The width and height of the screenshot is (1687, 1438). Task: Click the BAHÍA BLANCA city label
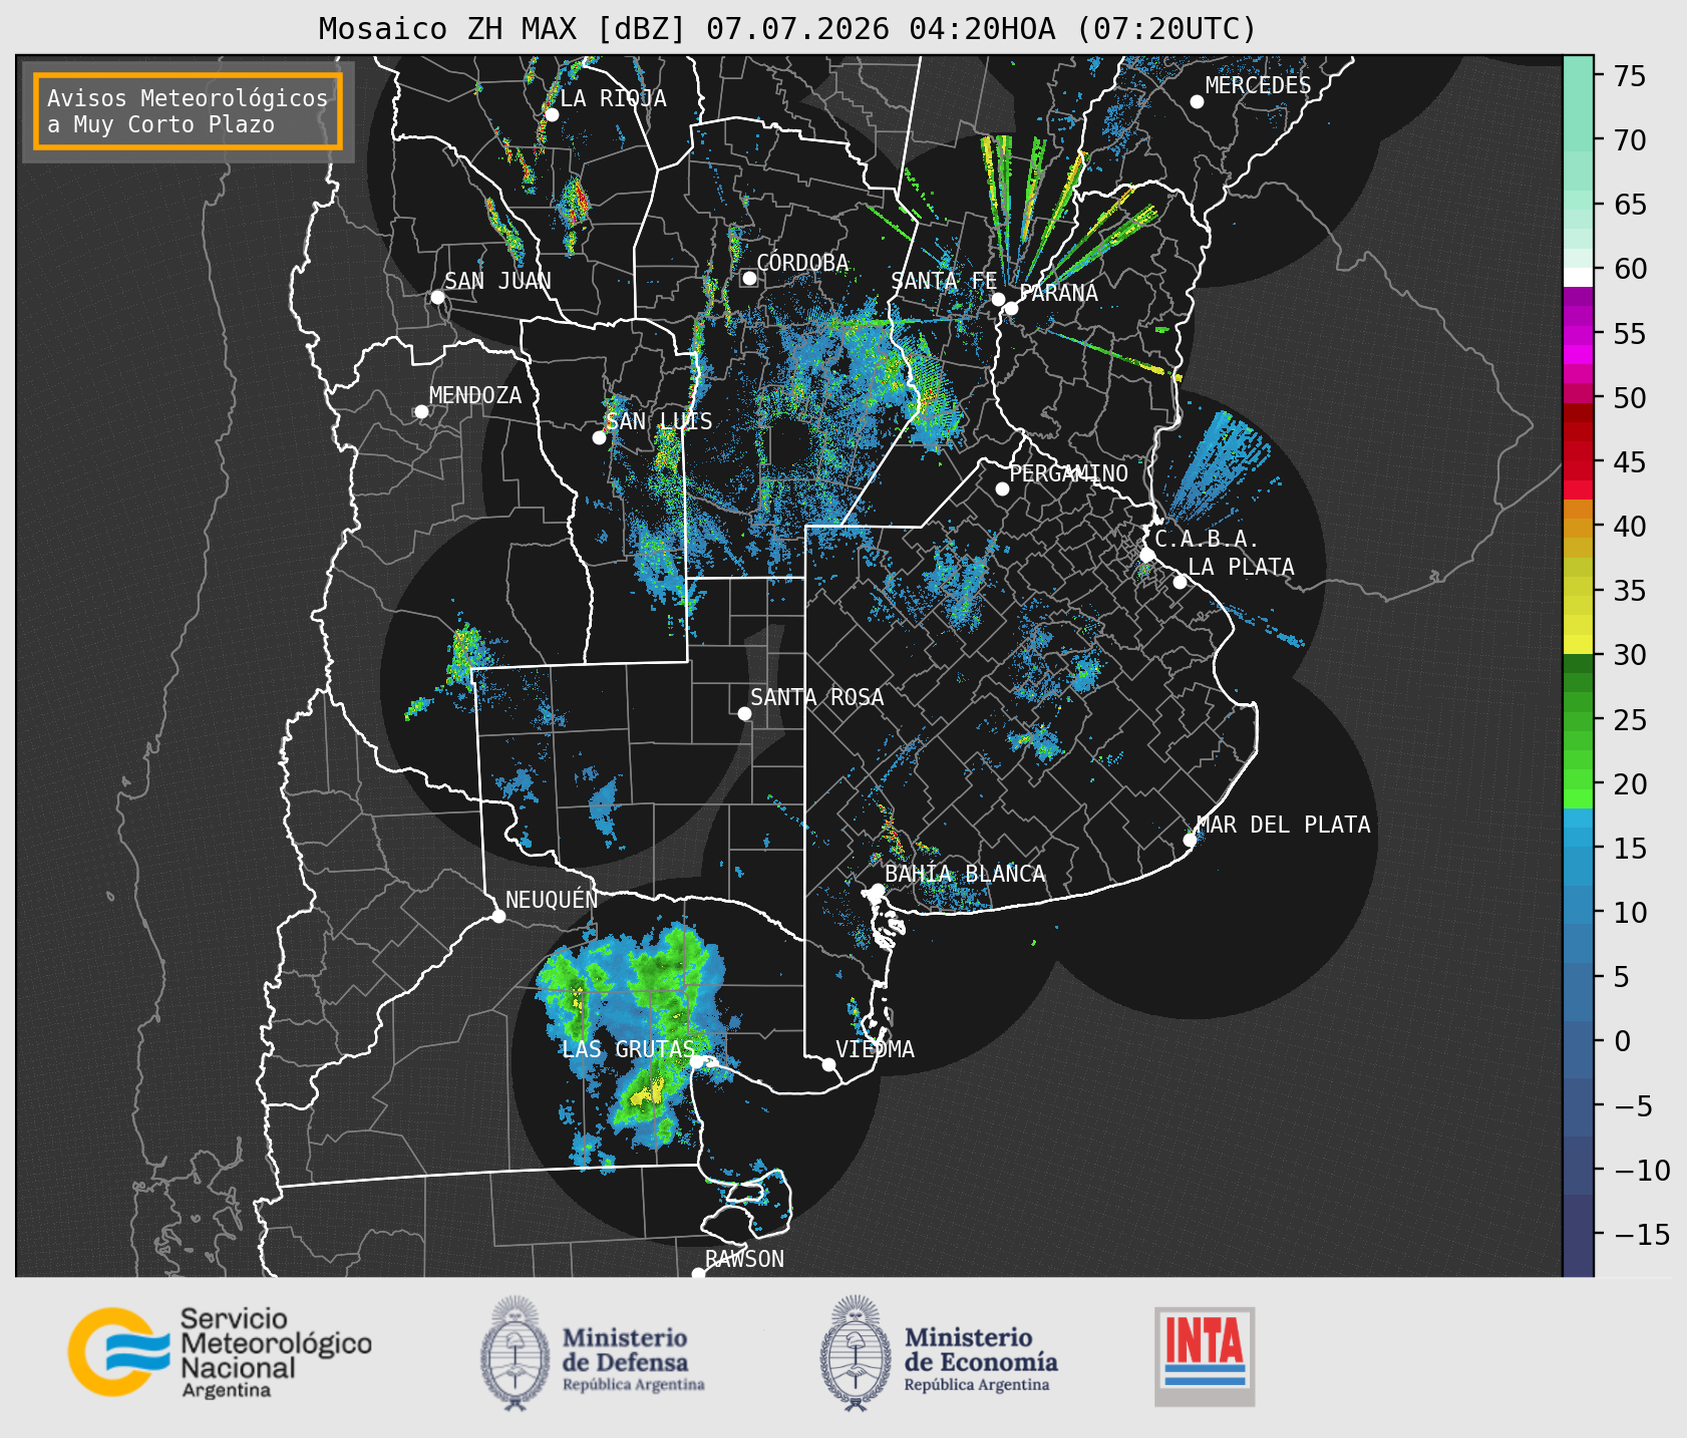click(x=965, y=874)
